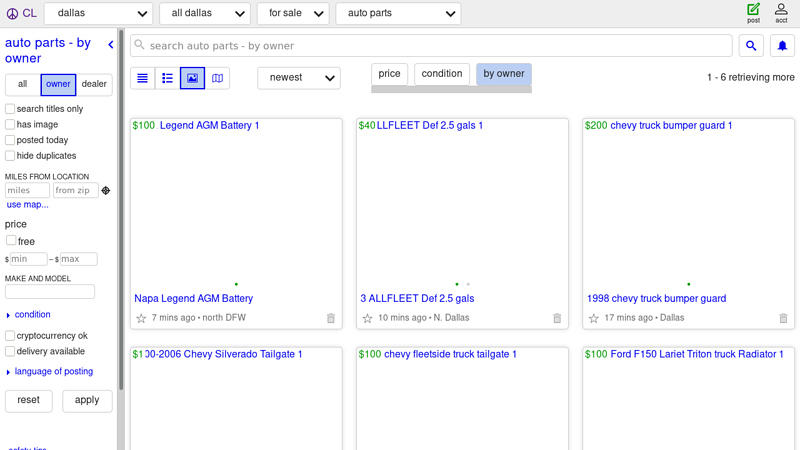Image resolution: width=800 pixels, height=450 pixels.
Task: Open the Ford F150 Lariet Radiator card
Action: (688, 398)
